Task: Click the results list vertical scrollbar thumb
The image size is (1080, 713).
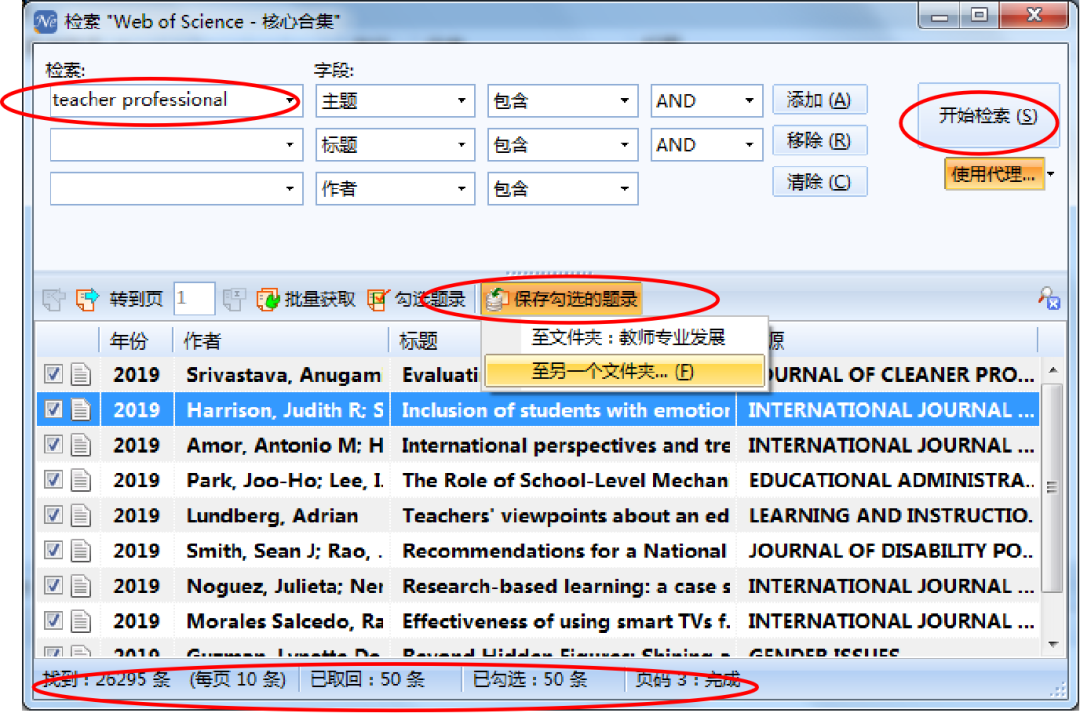Action: (x=1052, y=488)
